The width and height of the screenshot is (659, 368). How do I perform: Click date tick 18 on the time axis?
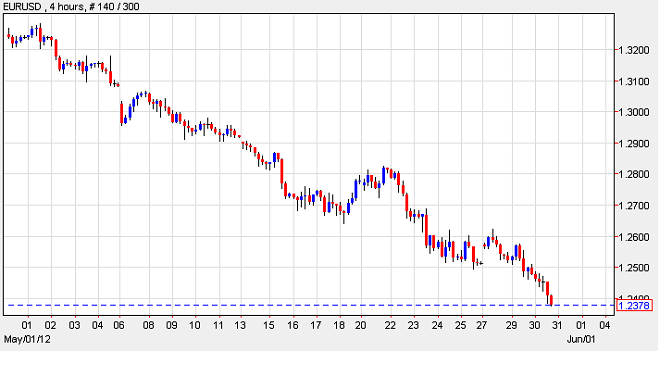[339, 326]
